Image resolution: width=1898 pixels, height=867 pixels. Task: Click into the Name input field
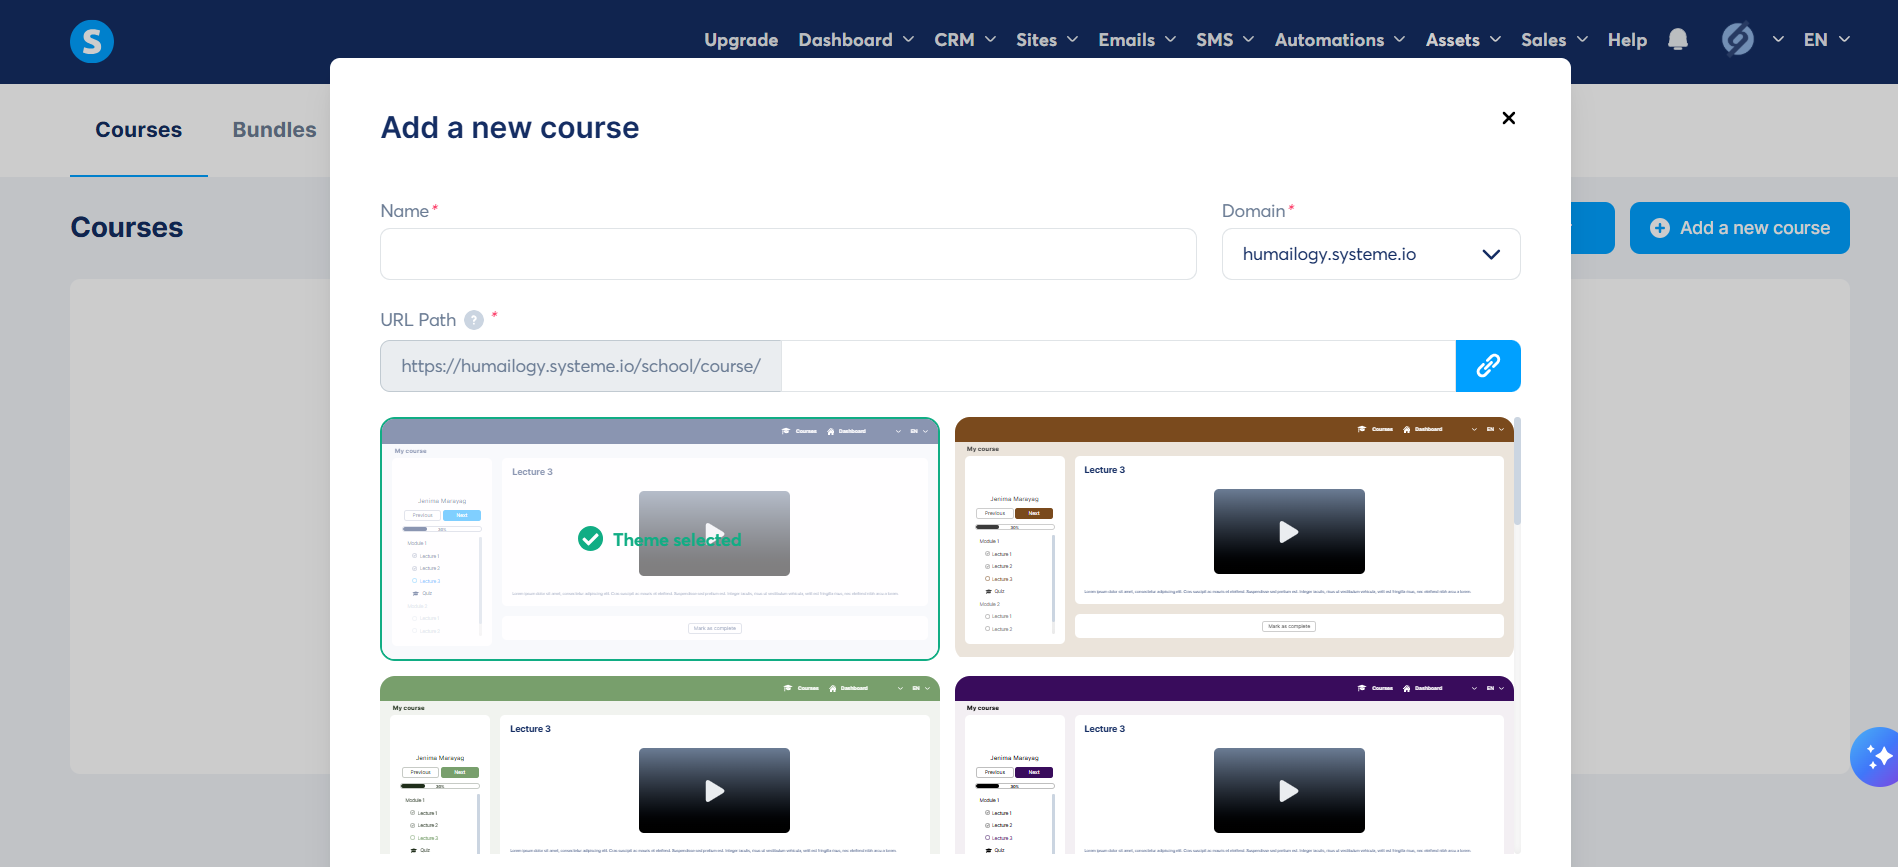(788, 254)
